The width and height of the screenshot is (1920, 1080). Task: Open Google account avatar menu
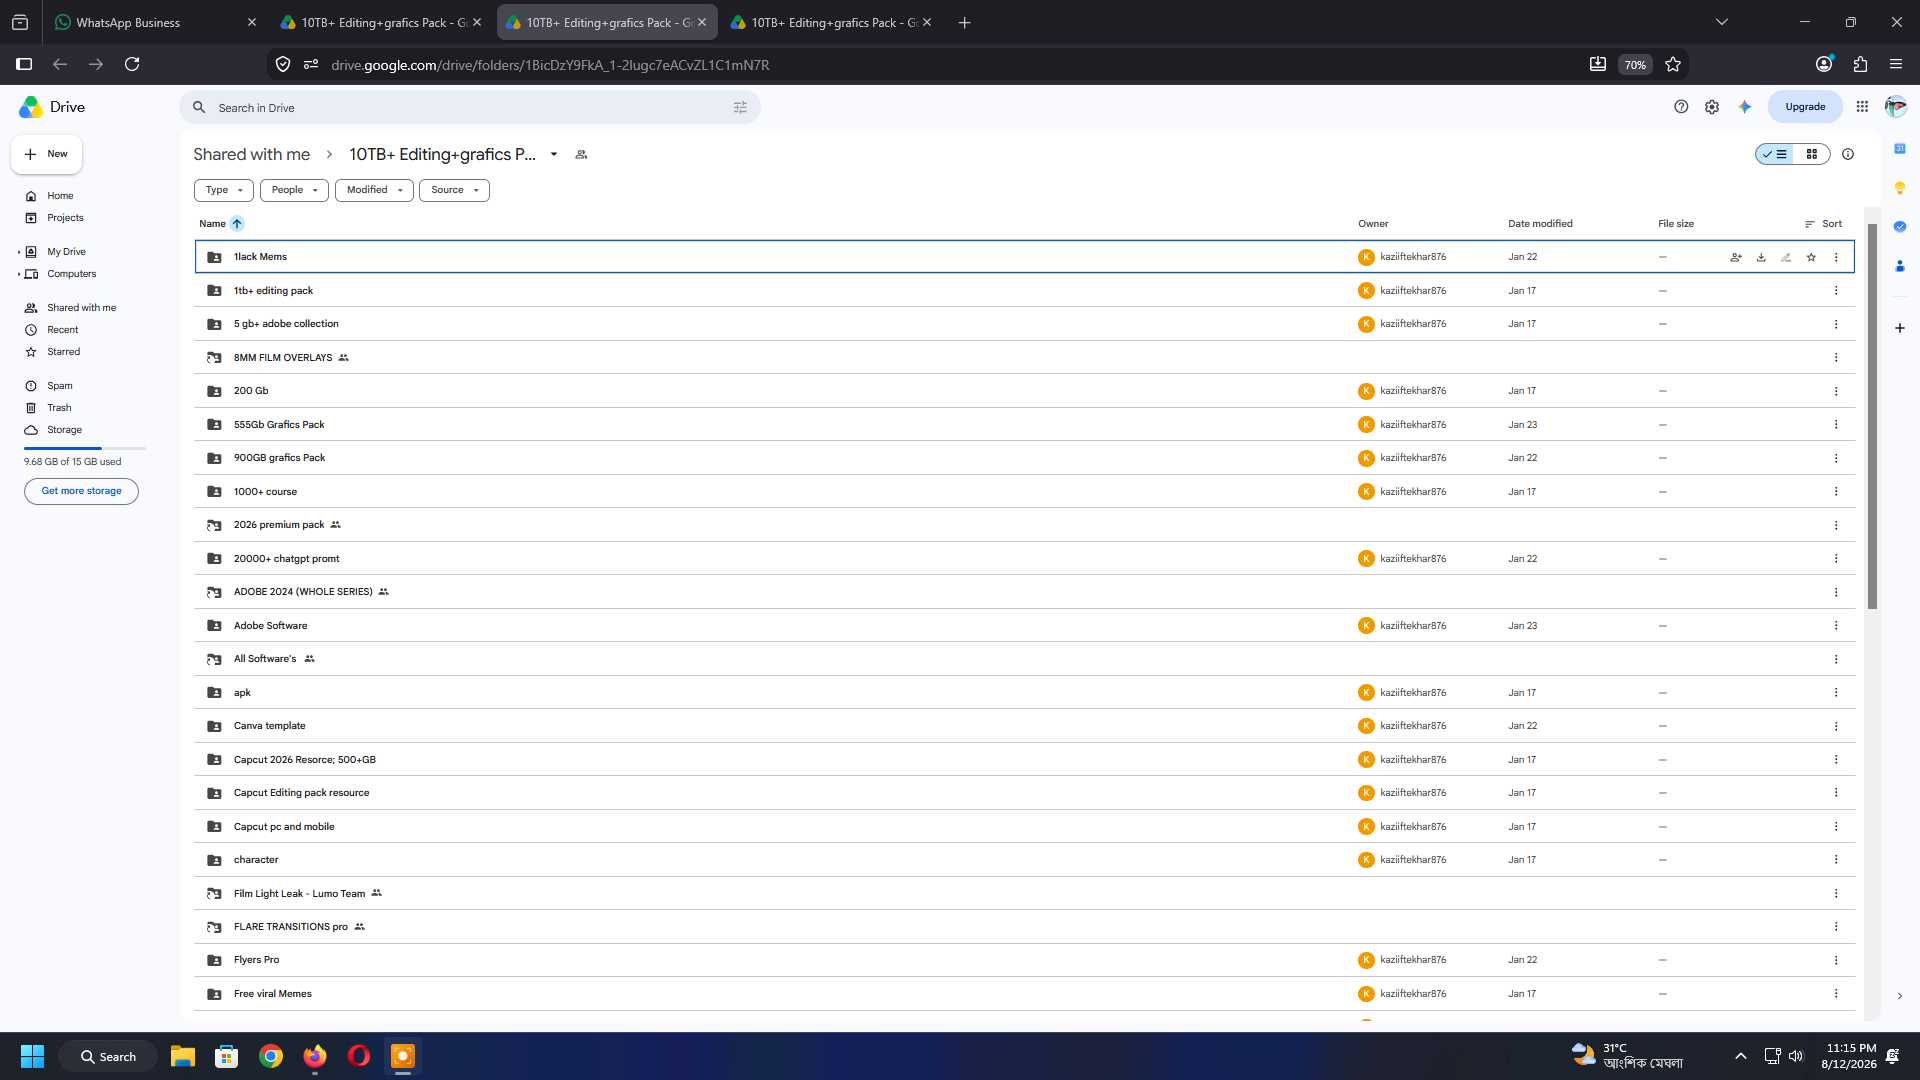coord(1895,107)
